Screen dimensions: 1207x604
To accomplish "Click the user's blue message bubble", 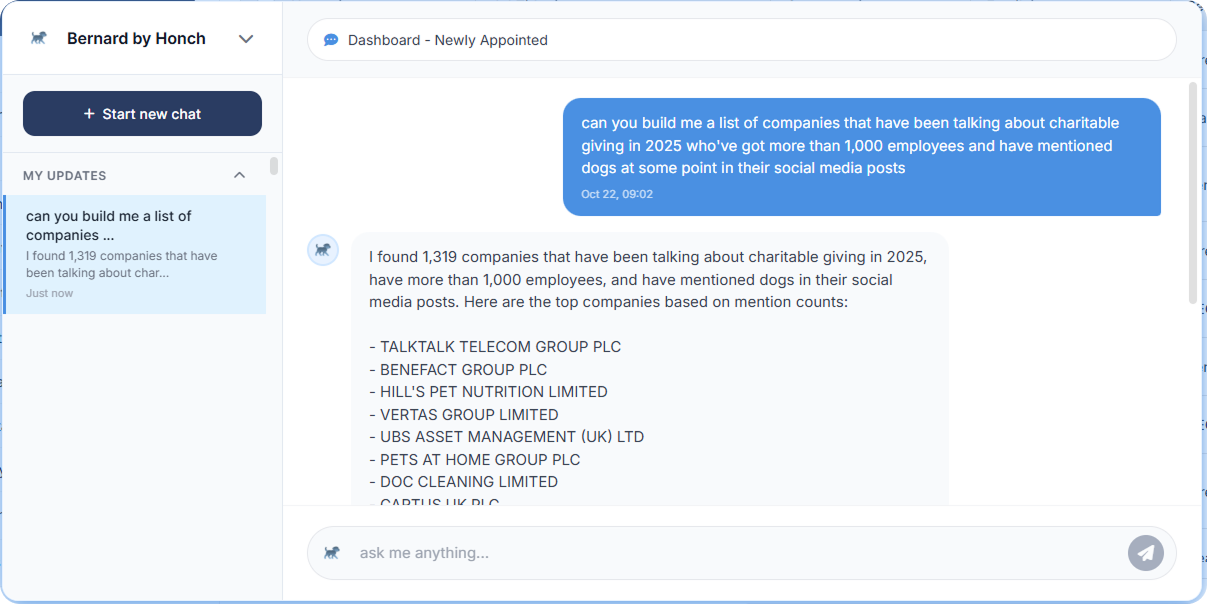I will click(862, 157).
